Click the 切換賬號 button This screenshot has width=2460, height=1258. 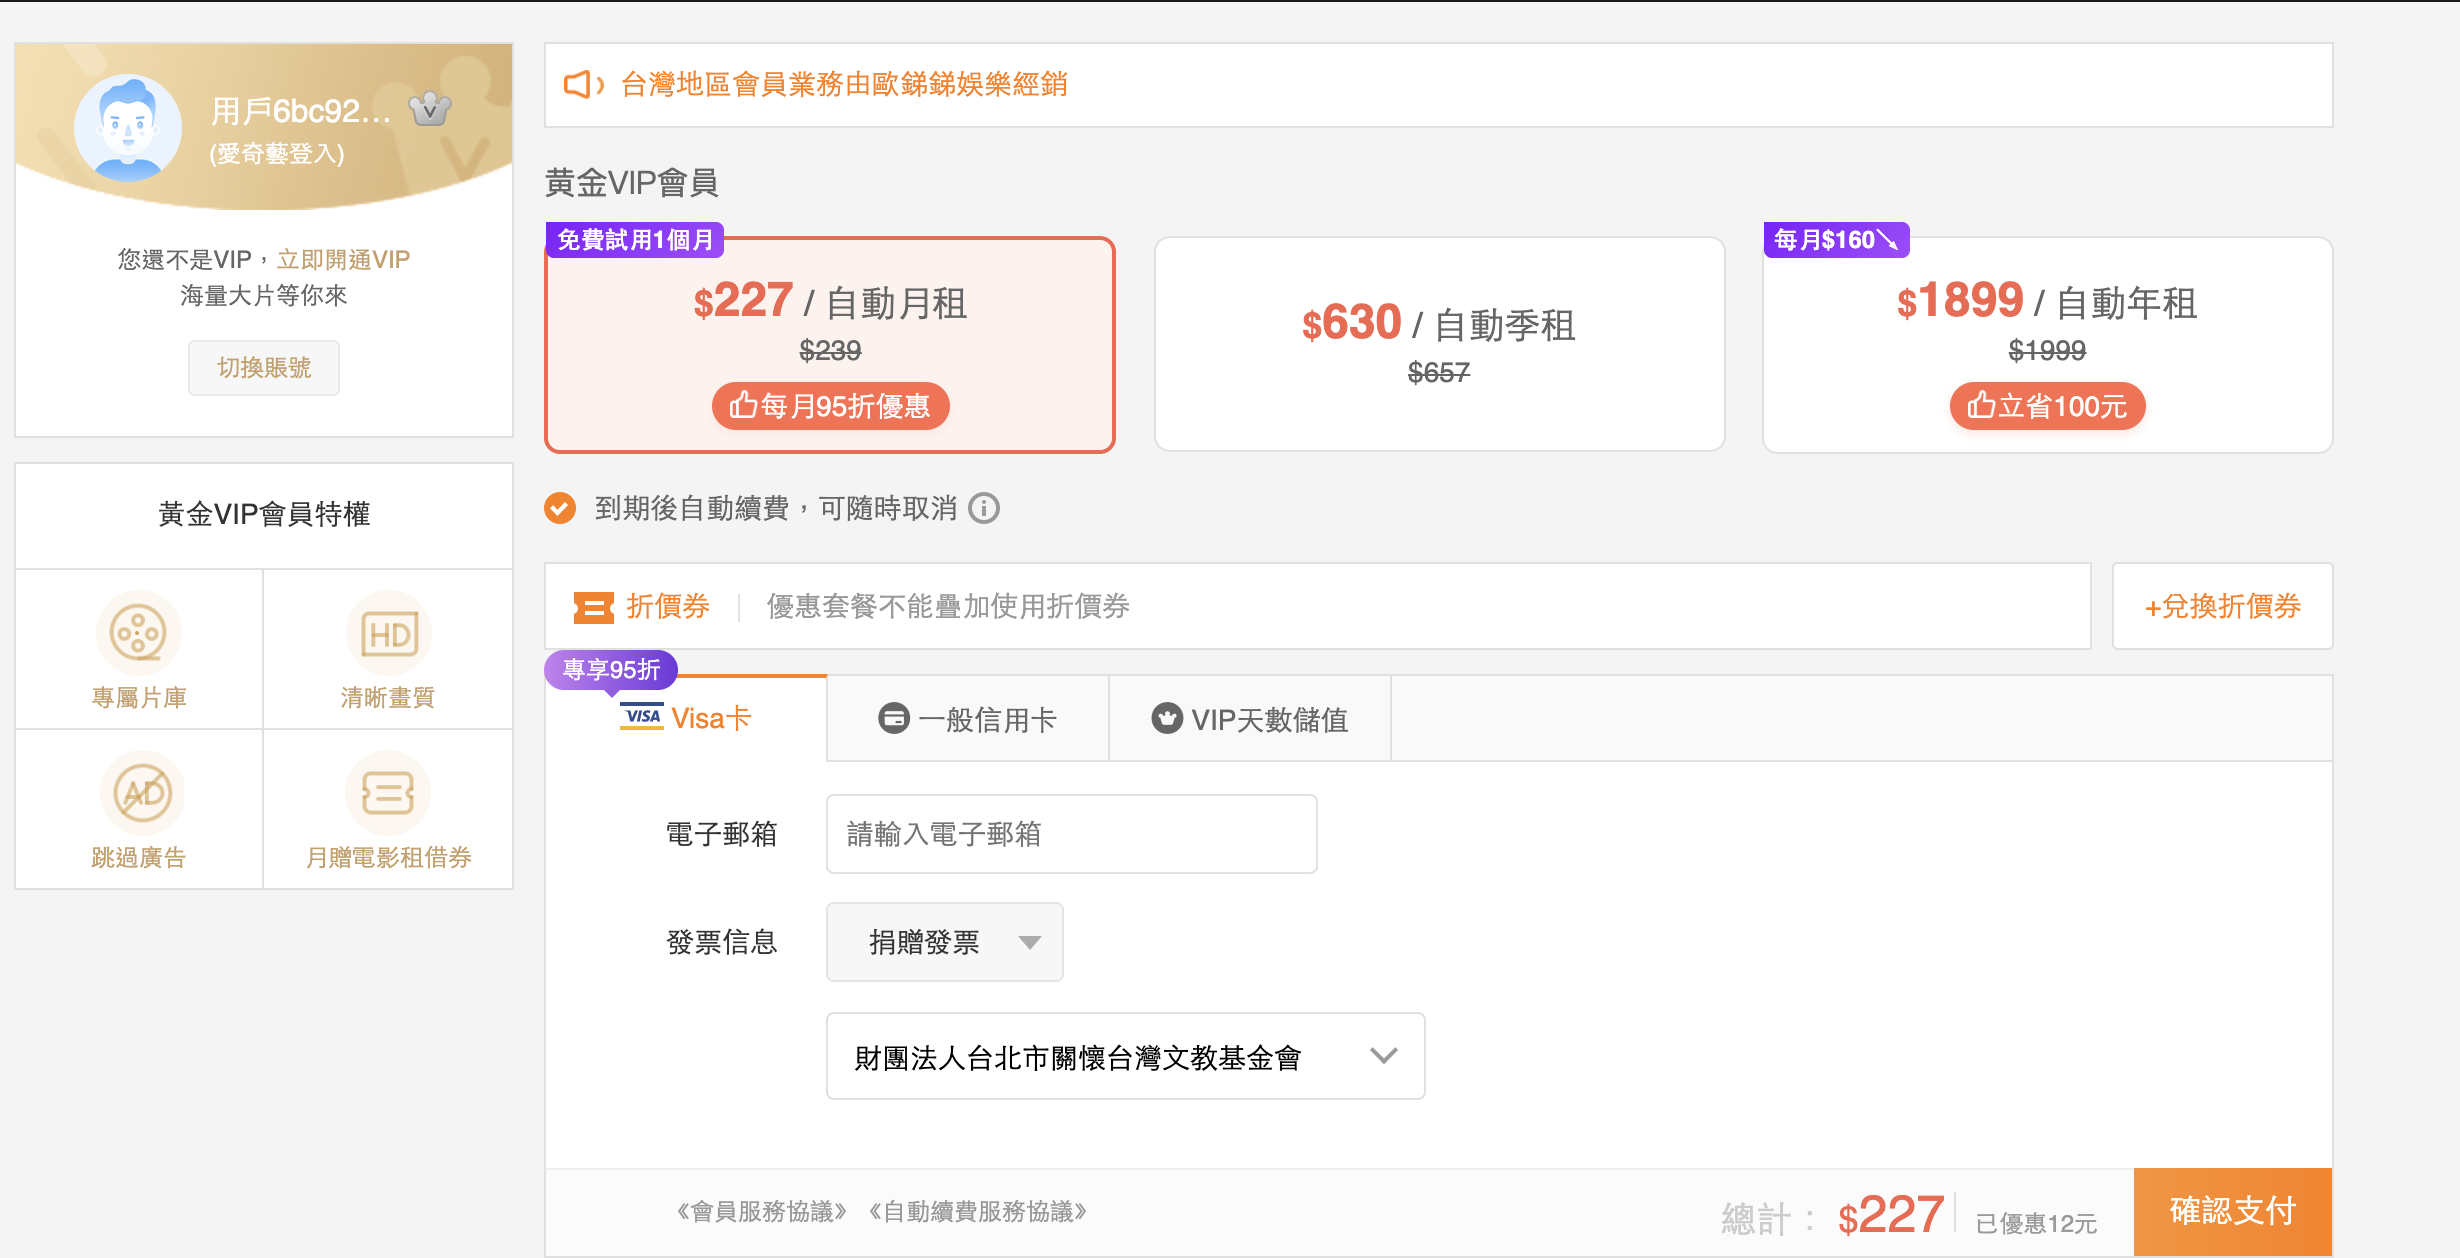tap(264, 368)
